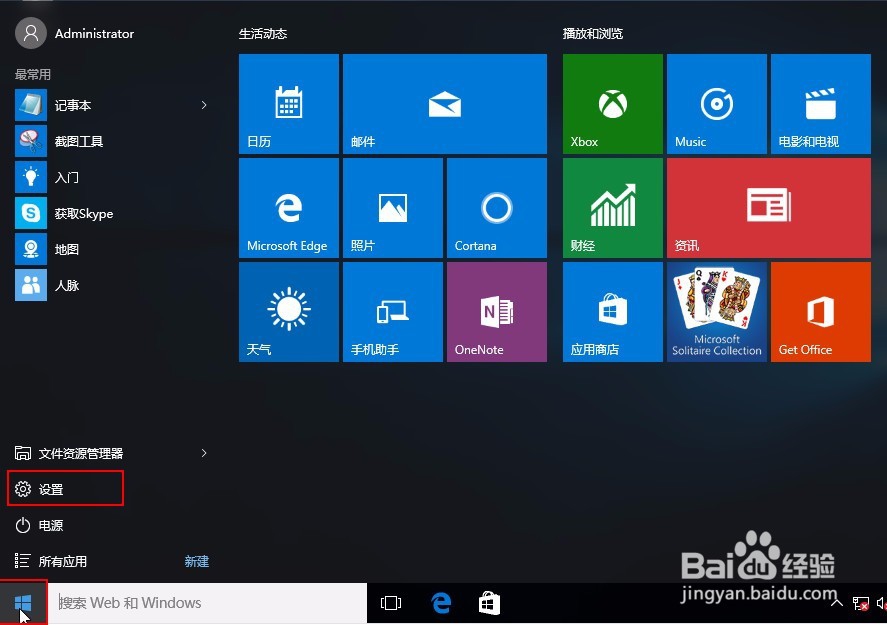887x625 pixels.
Task: Open the 天气 weather tile
Action: pyautogui.click(x=289, y=312)
